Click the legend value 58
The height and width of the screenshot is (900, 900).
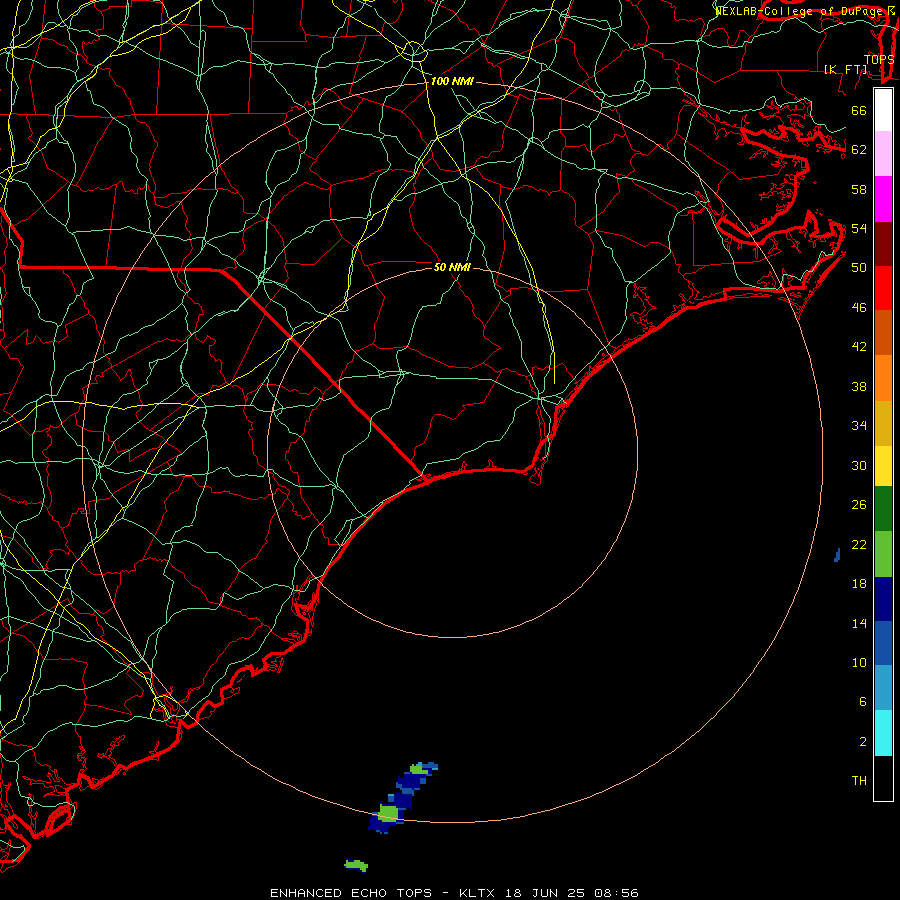pyautogui.click(x=859, y=189)
